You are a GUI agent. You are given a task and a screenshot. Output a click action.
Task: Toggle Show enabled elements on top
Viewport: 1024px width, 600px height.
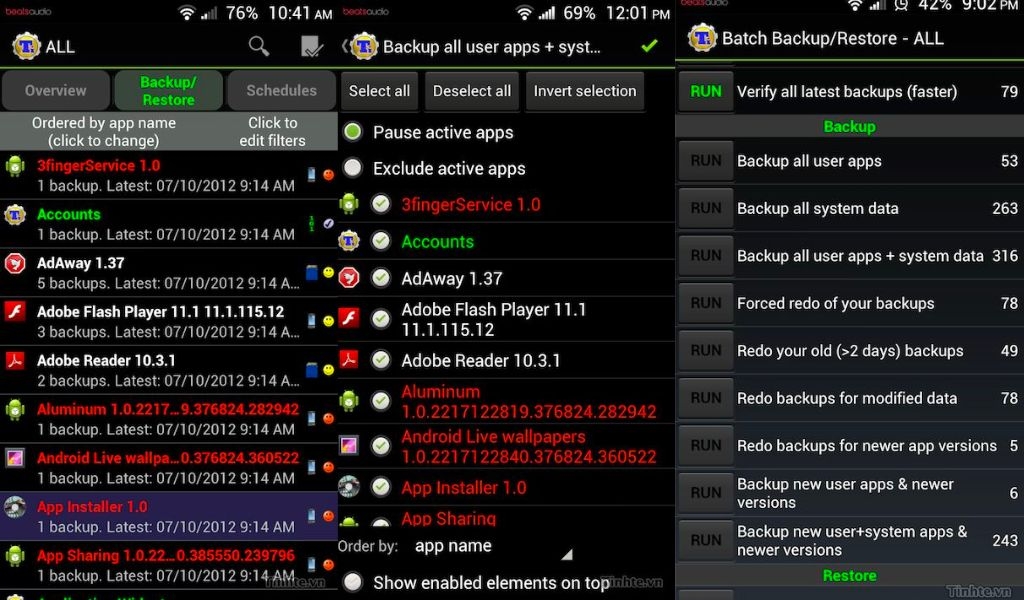pos(353,582)
